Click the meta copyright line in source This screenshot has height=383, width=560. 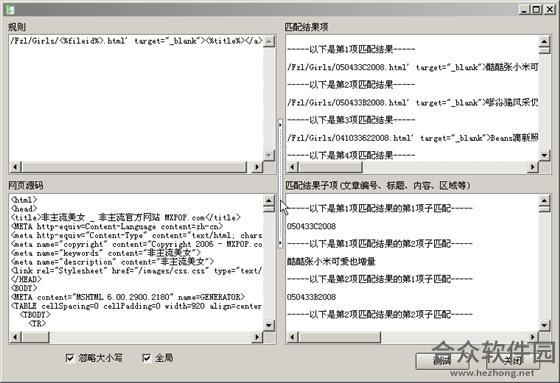[x=136, y=244]
